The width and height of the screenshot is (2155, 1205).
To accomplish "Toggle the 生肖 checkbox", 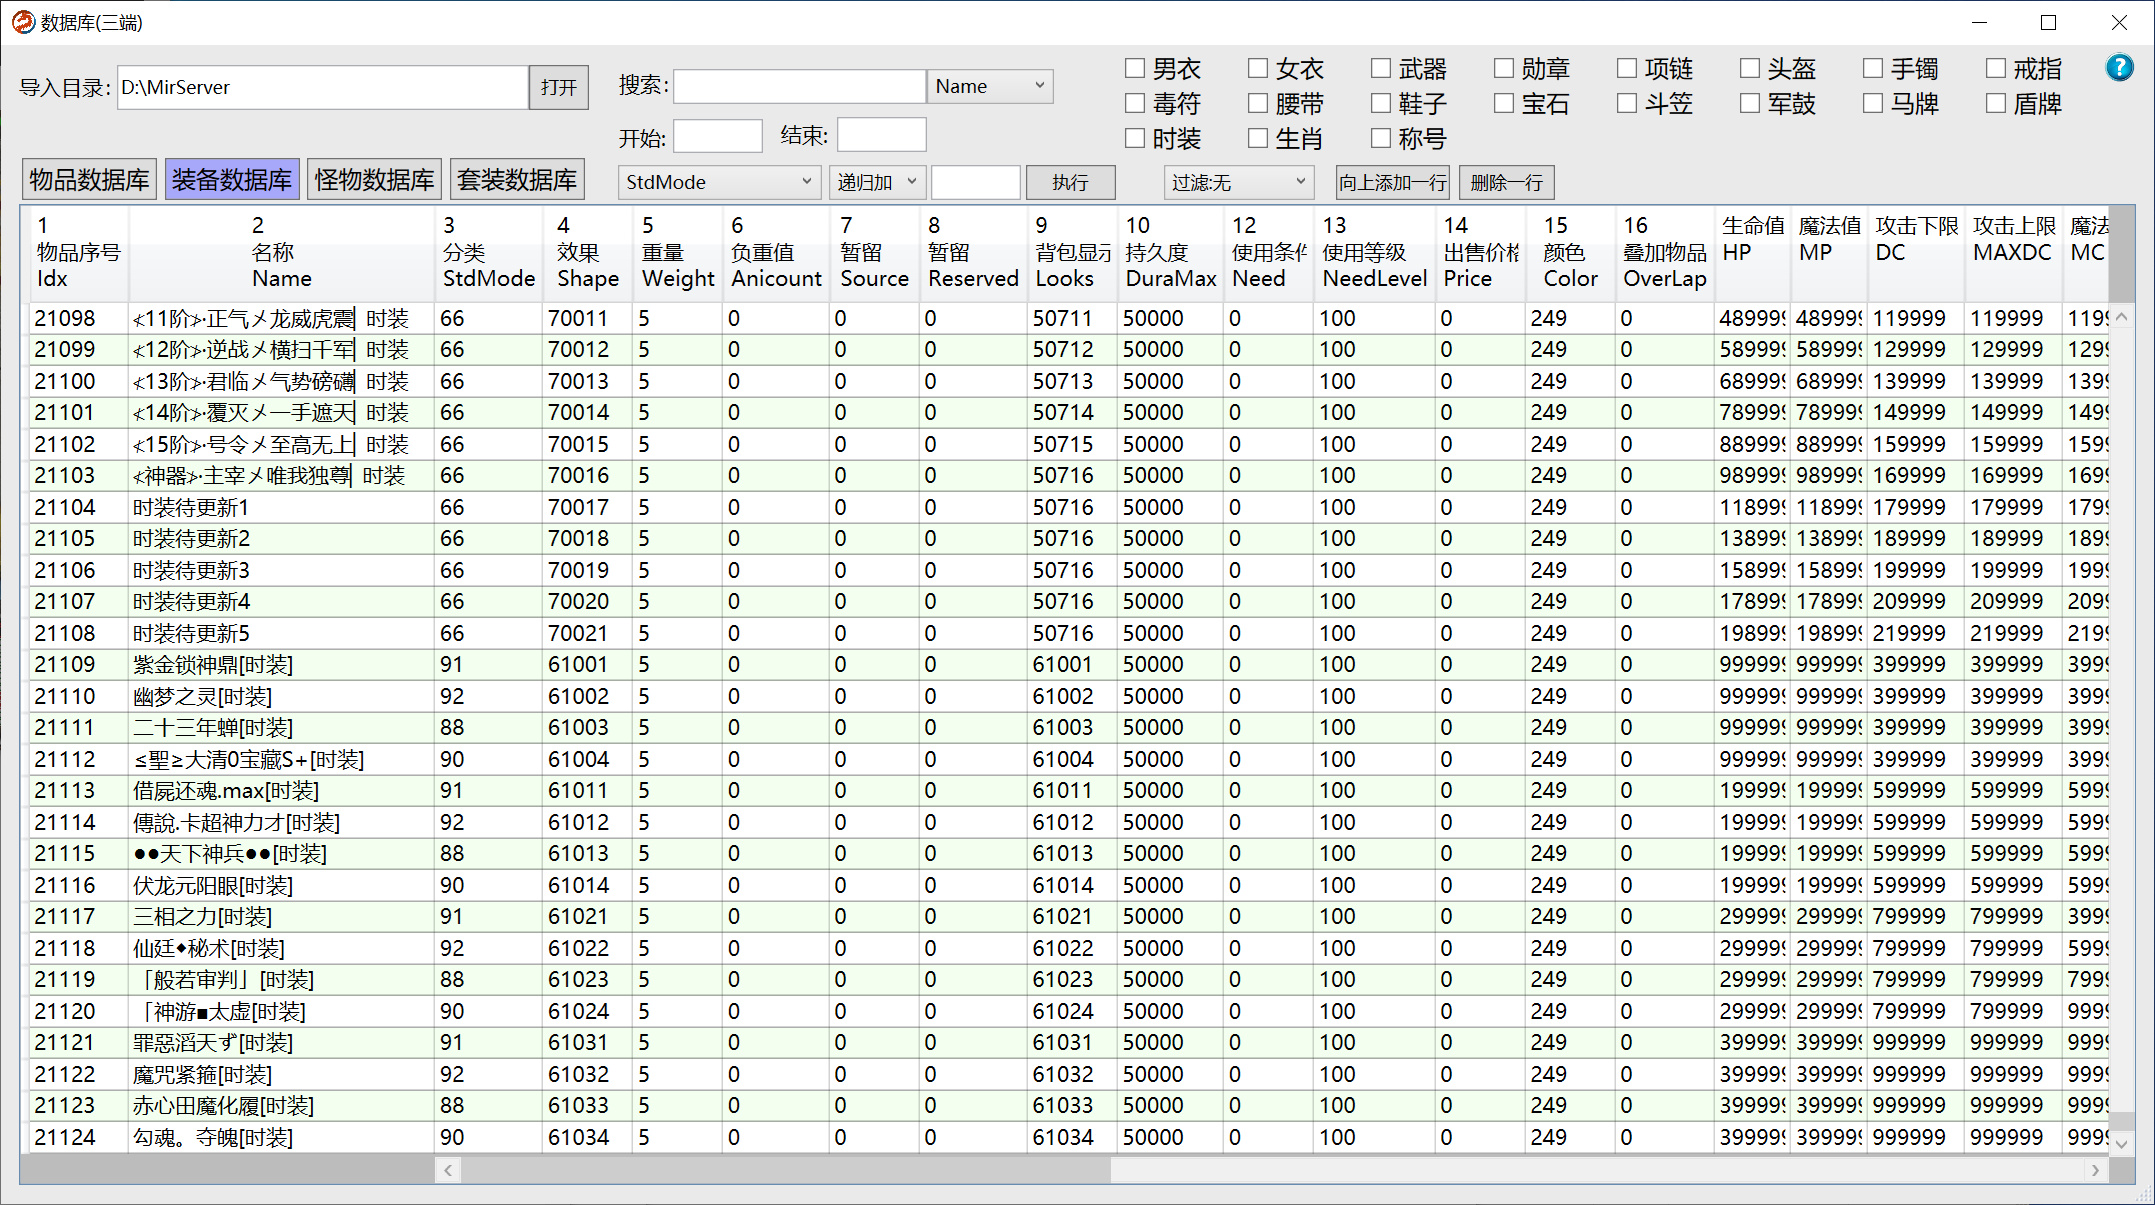I will [1258, 138].
